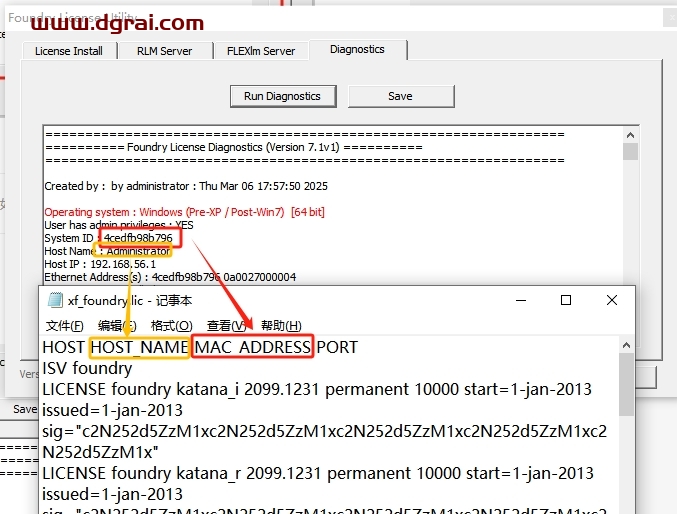The width and height of the screenshot is (677, 514).
Task: Click the Run Diagnostics button
Action: coord(283,96)
